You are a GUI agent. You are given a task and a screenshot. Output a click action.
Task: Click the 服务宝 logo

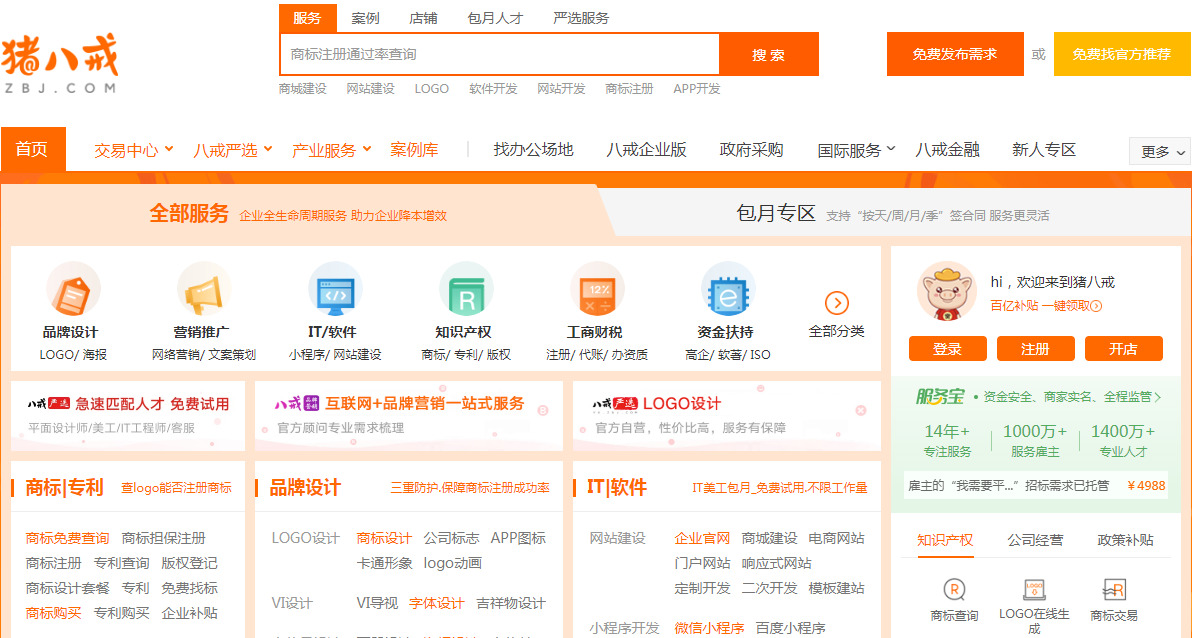[940, 396]
